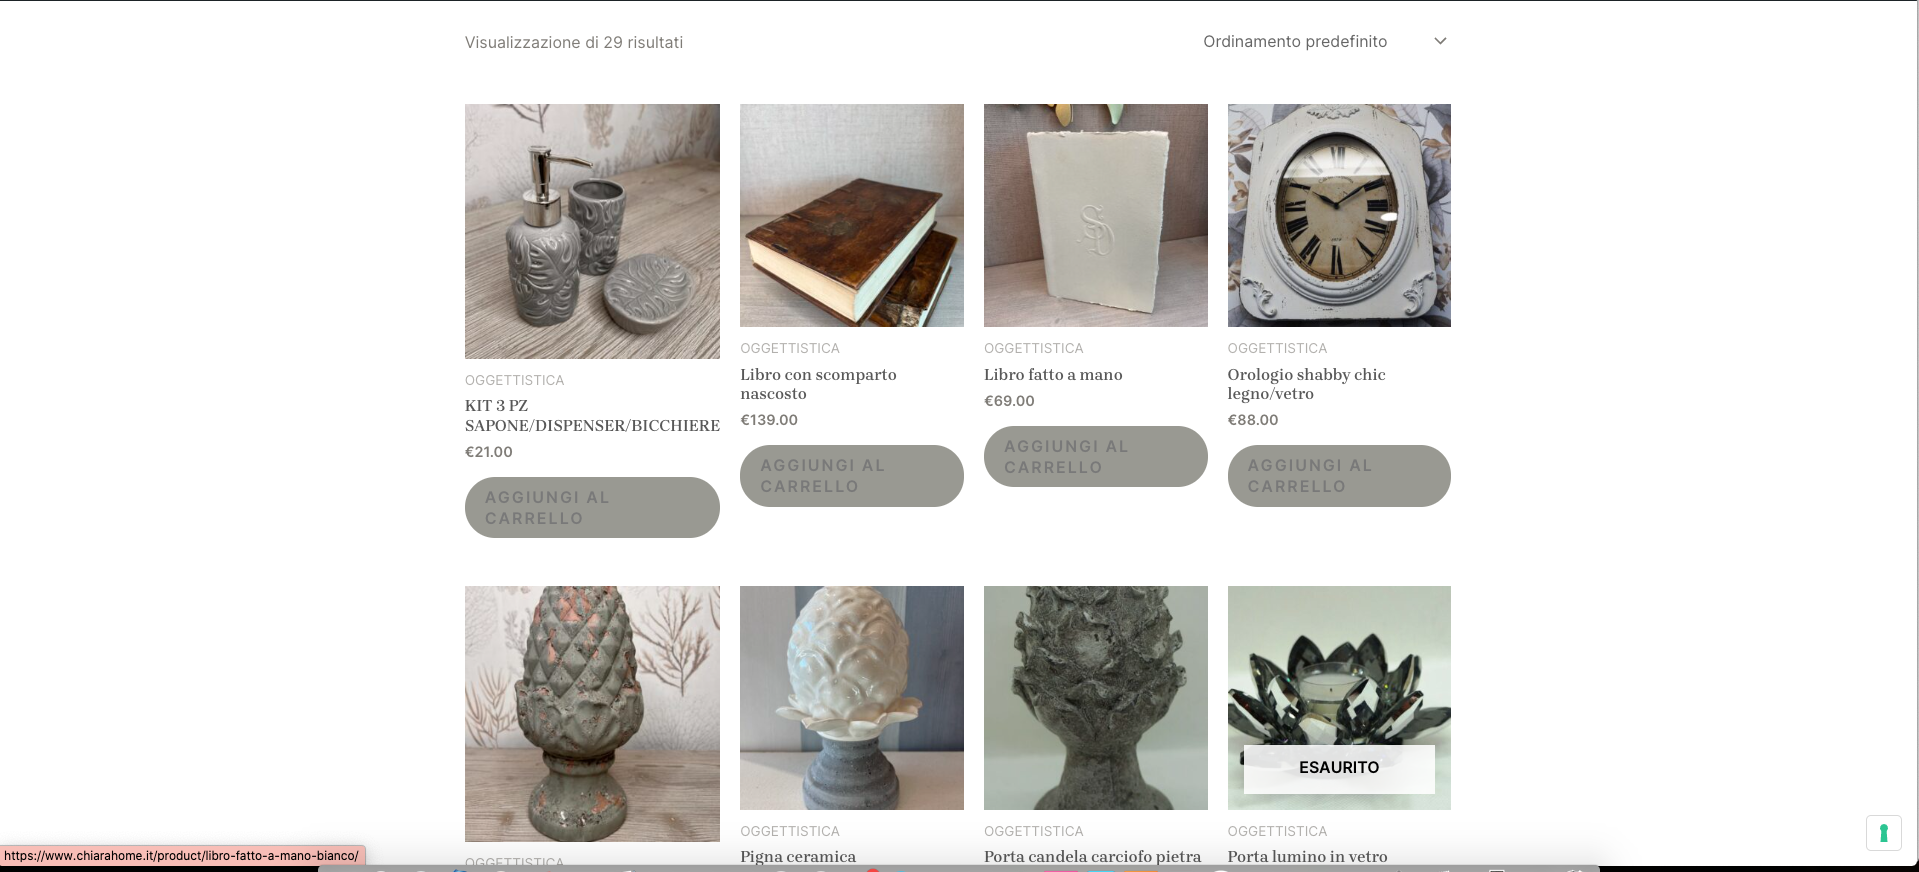Viewport: 1919px width, 872px height.
Task: Open the brown leather book image
Action: (x=852, y=215)
